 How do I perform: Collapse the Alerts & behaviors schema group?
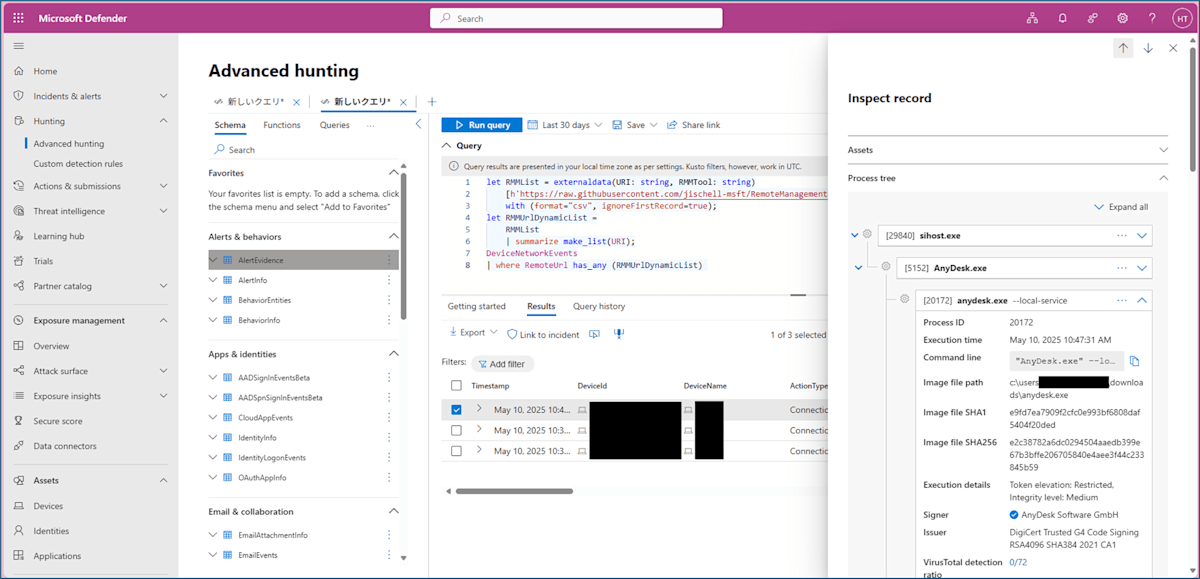[393, 237]
